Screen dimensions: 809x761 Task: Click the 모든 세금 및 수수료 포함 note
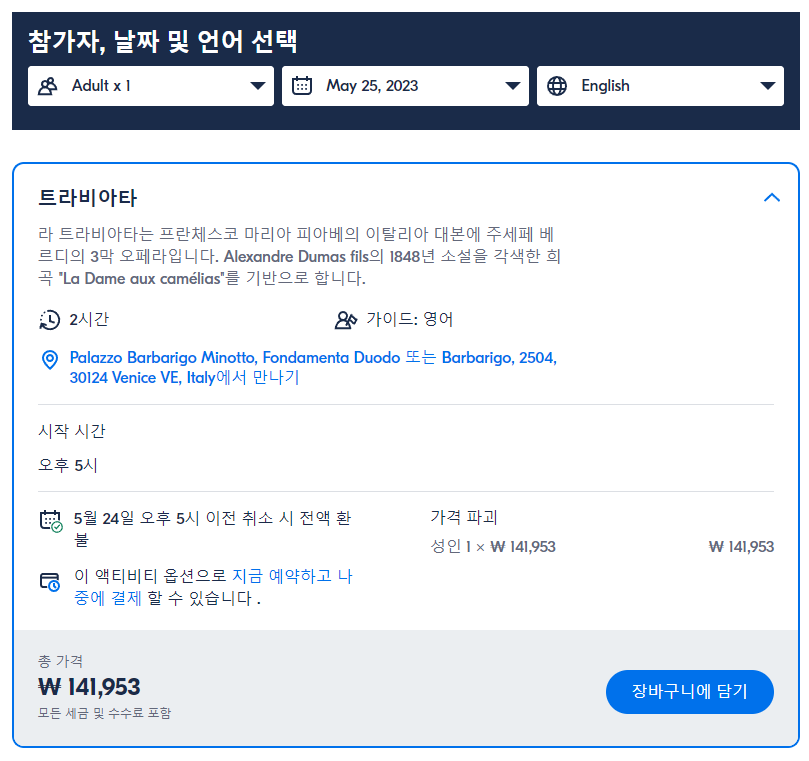[104, 713]
